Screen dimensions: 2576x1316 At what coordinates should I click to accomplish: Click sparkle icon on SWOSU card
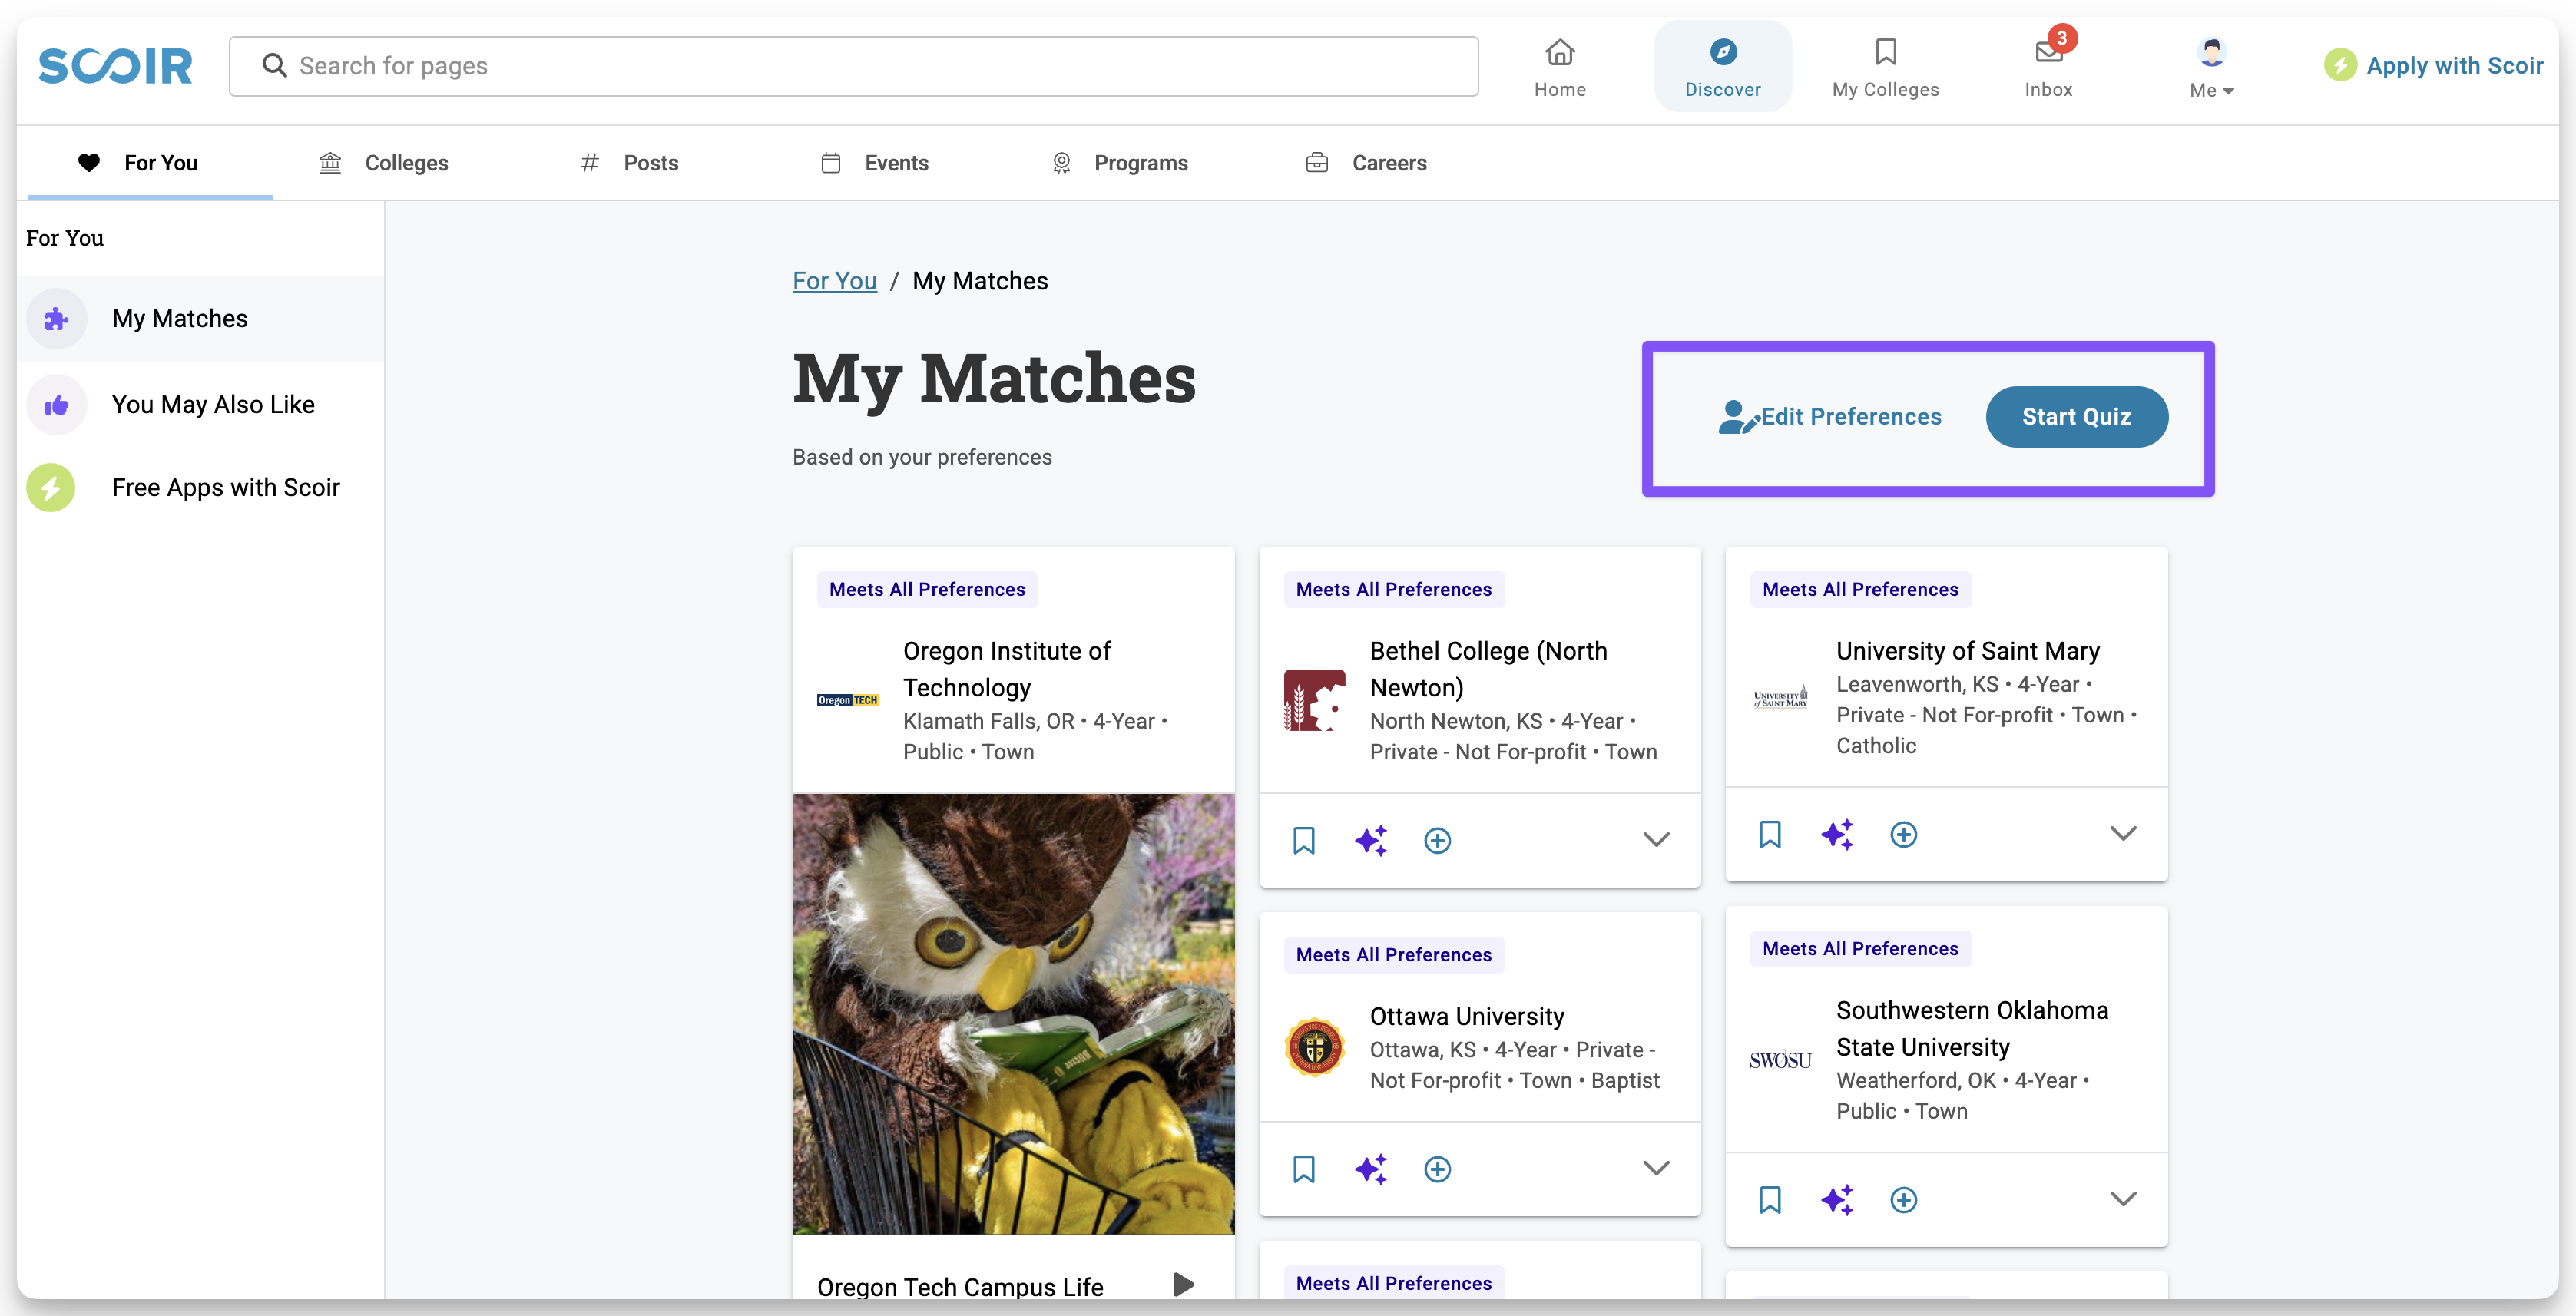pos(1836,1200)
